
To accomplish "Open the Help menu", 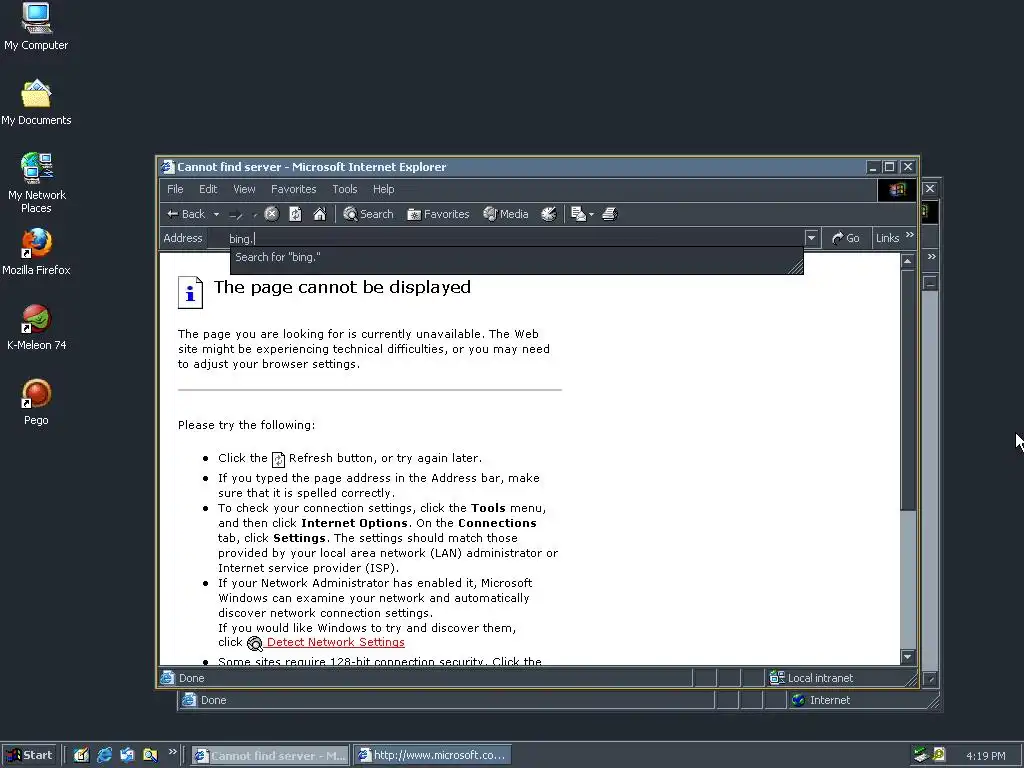I will [x=383, y=189].
